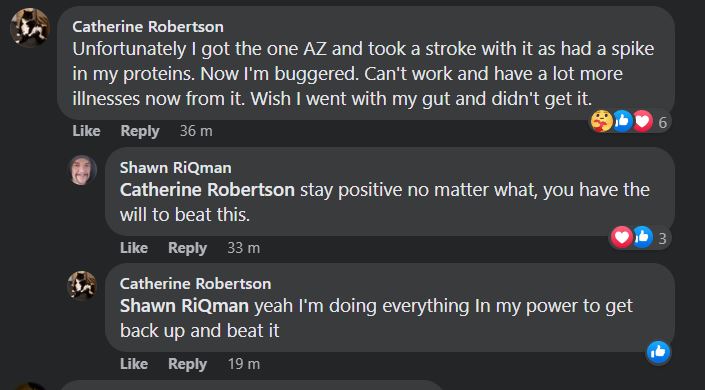
Task: Open Shawn RiQman author name link
Action: (175, 168)
